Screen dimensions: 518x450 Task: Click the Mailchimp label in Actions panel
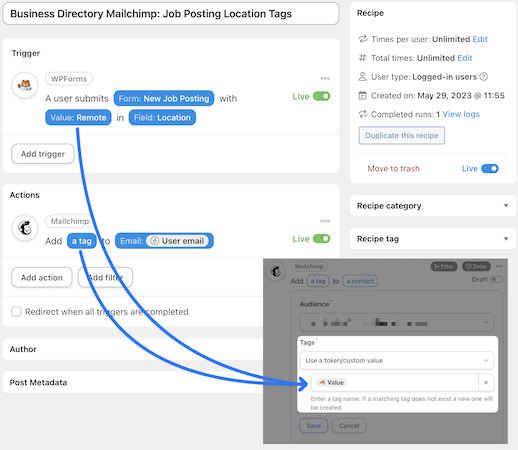[x=70, y=221]
